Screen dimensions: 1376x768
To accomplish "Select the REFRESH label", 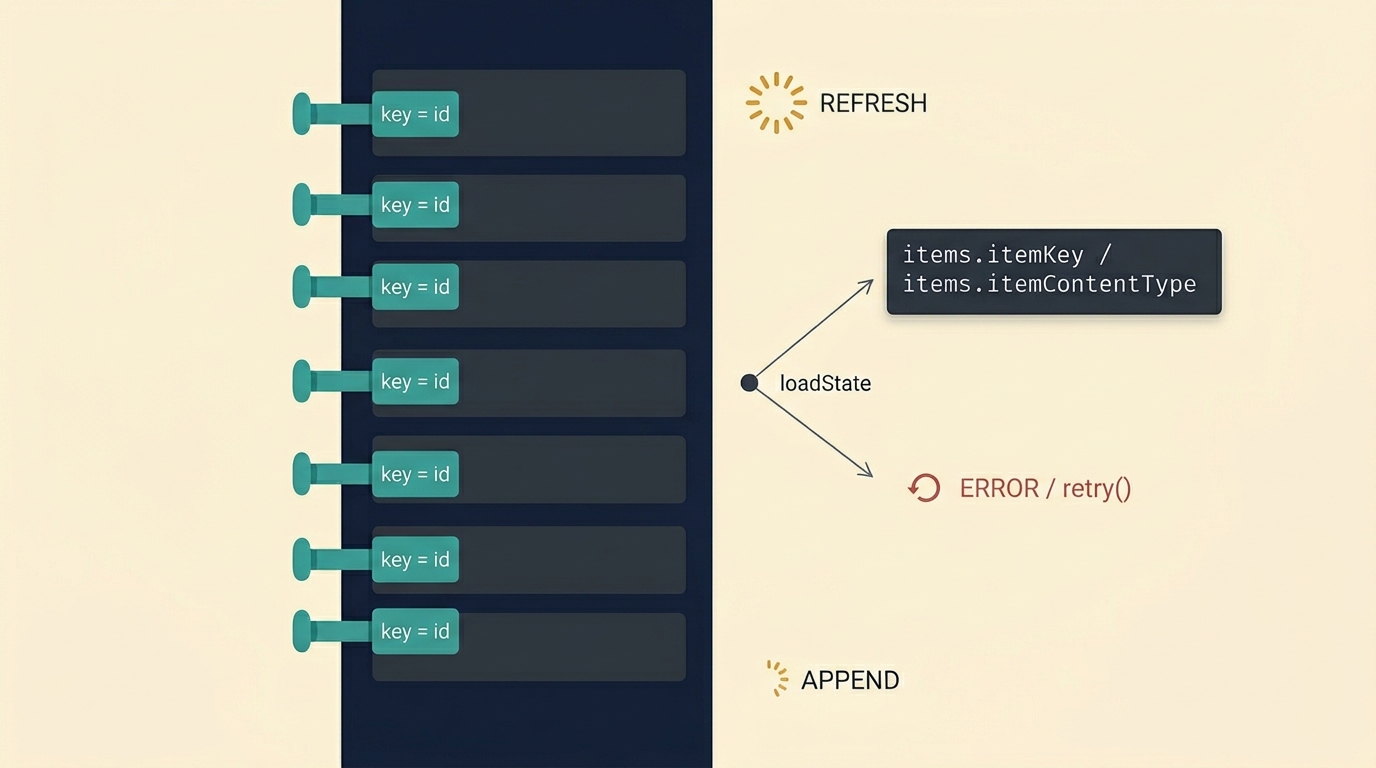I will point(873,103).
